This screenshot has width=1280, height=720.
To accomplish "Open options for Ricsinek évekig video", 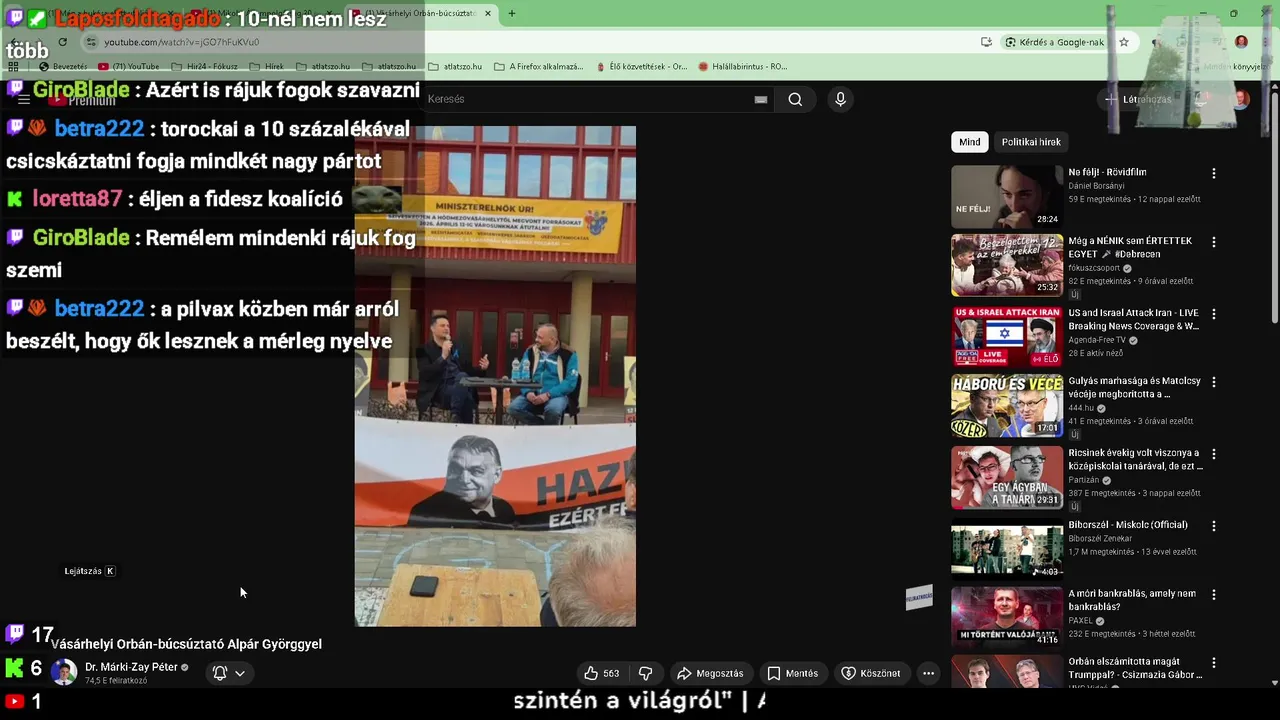I will [1214, 453].
